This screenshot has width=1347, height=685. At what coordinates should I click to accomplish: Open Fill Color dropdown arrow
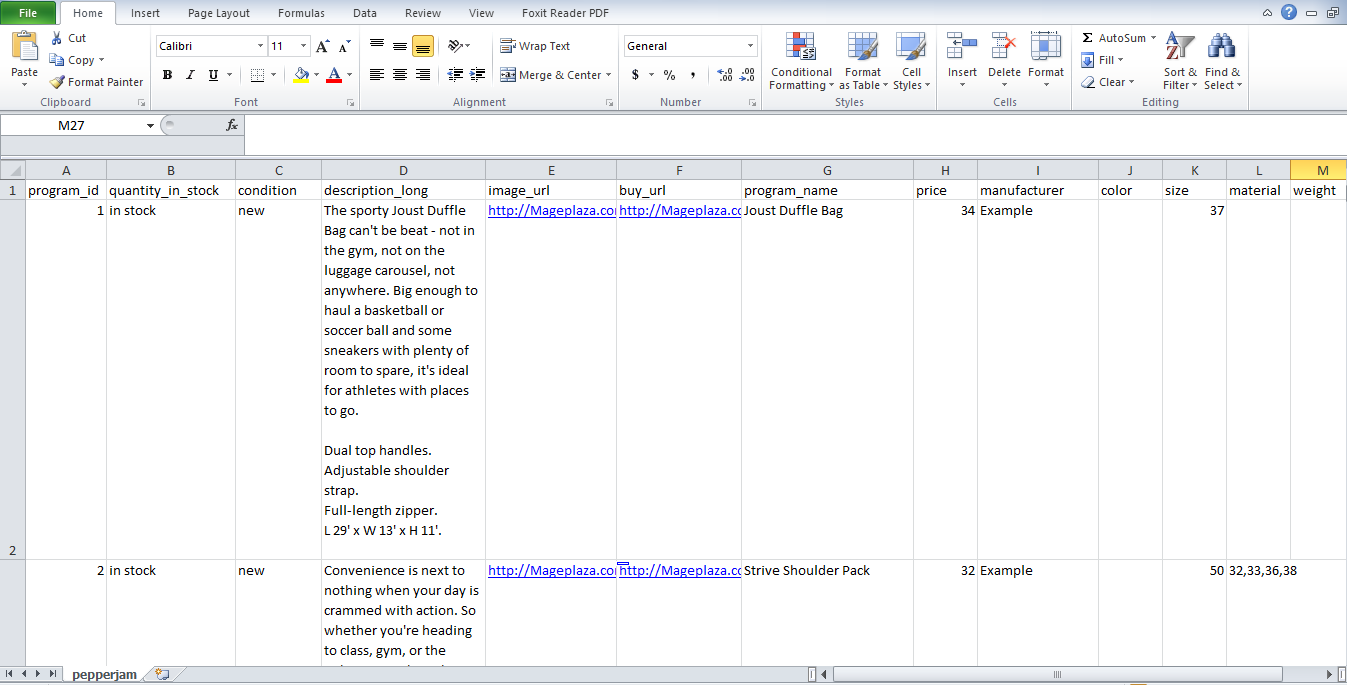click(316, 75)
